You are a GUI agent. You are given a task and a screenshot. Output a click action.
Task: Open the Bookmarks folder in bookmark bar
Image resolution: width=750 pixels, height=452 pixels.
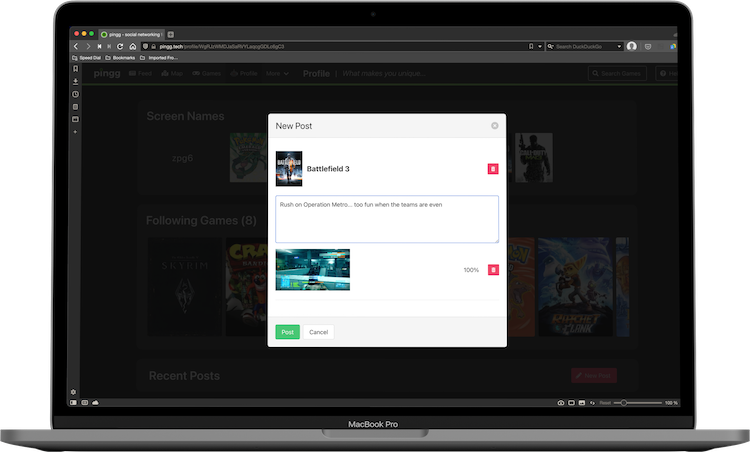point(120,58)
